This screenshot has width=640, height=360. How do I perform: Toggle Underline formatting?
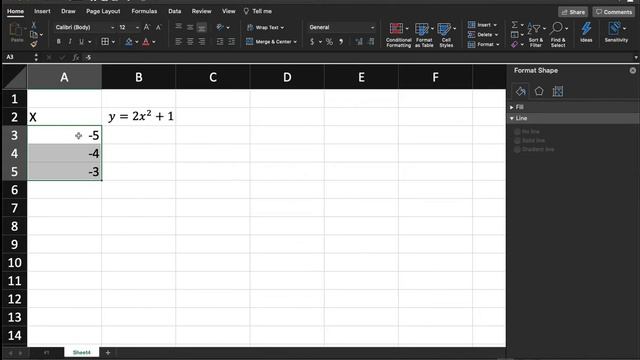pyautogui.click(x=81, y=42)
